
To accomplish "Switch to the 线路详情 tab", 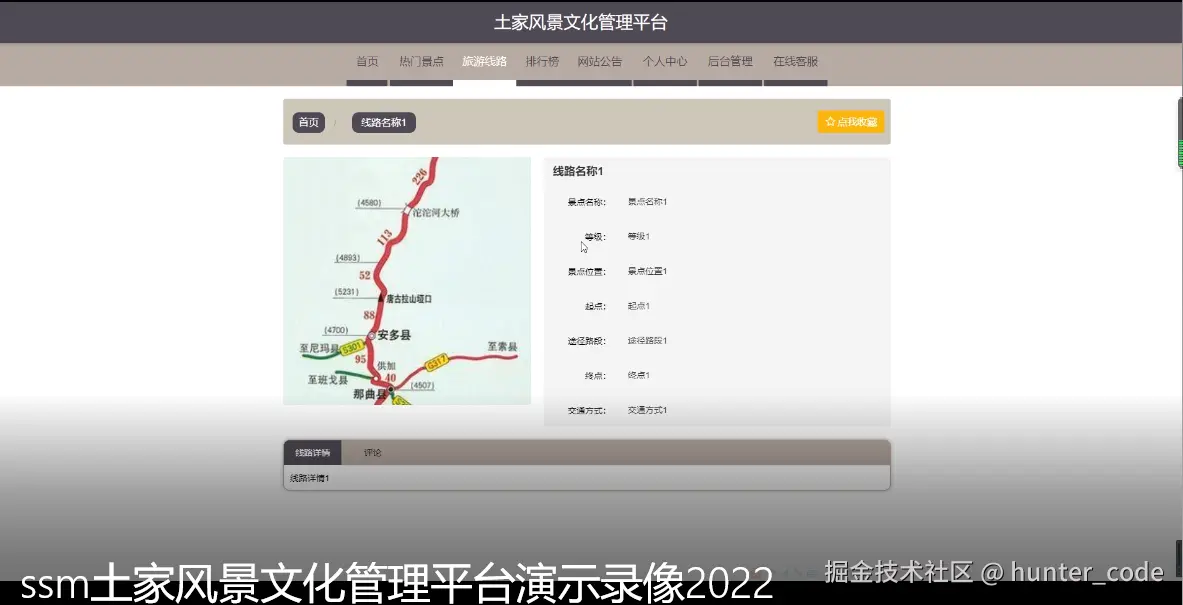I will click(x=312, y=453).
